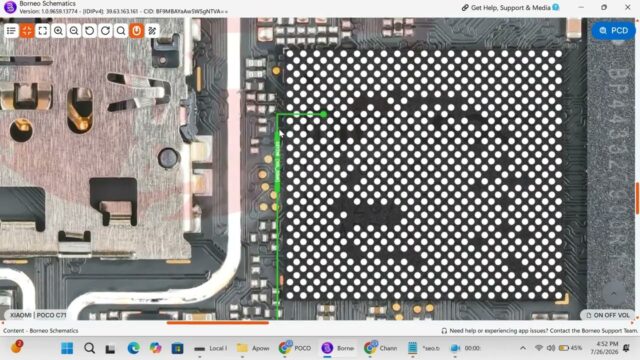
Task: Expand the up-chevron above ON OFF VOL
Action: click(x=614, y=293)
